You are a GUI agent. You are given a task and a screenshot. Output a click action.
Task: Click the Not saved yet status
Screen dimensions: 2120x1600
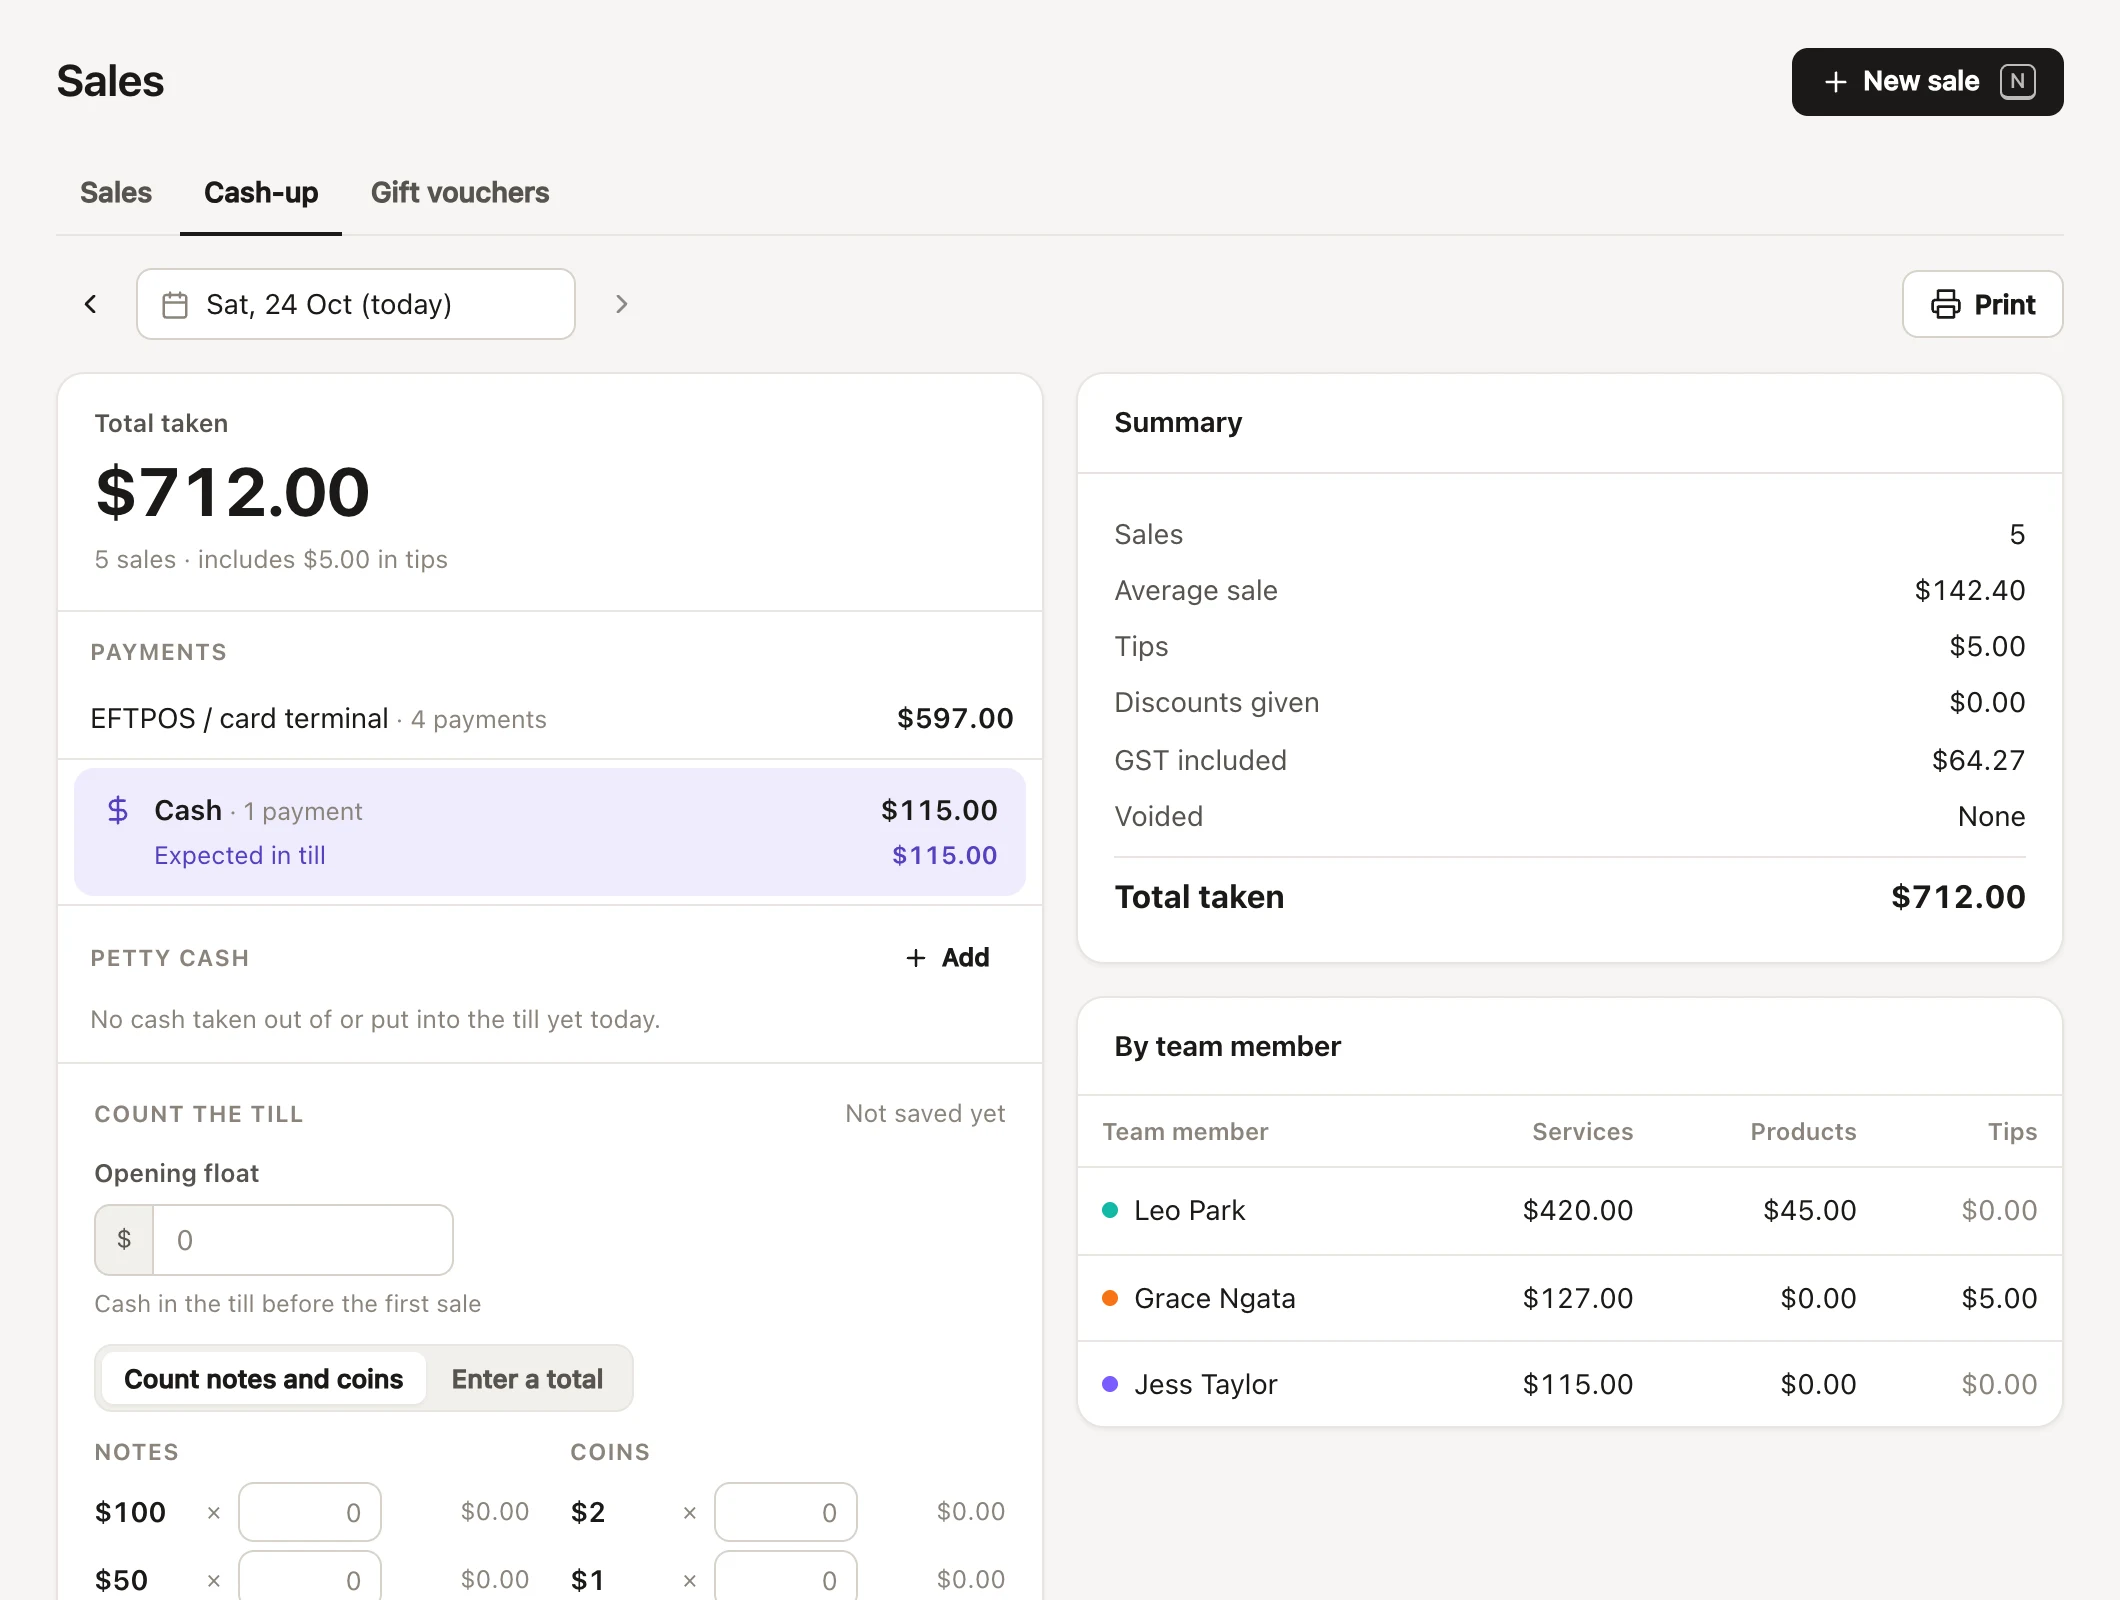point(925,1113)
